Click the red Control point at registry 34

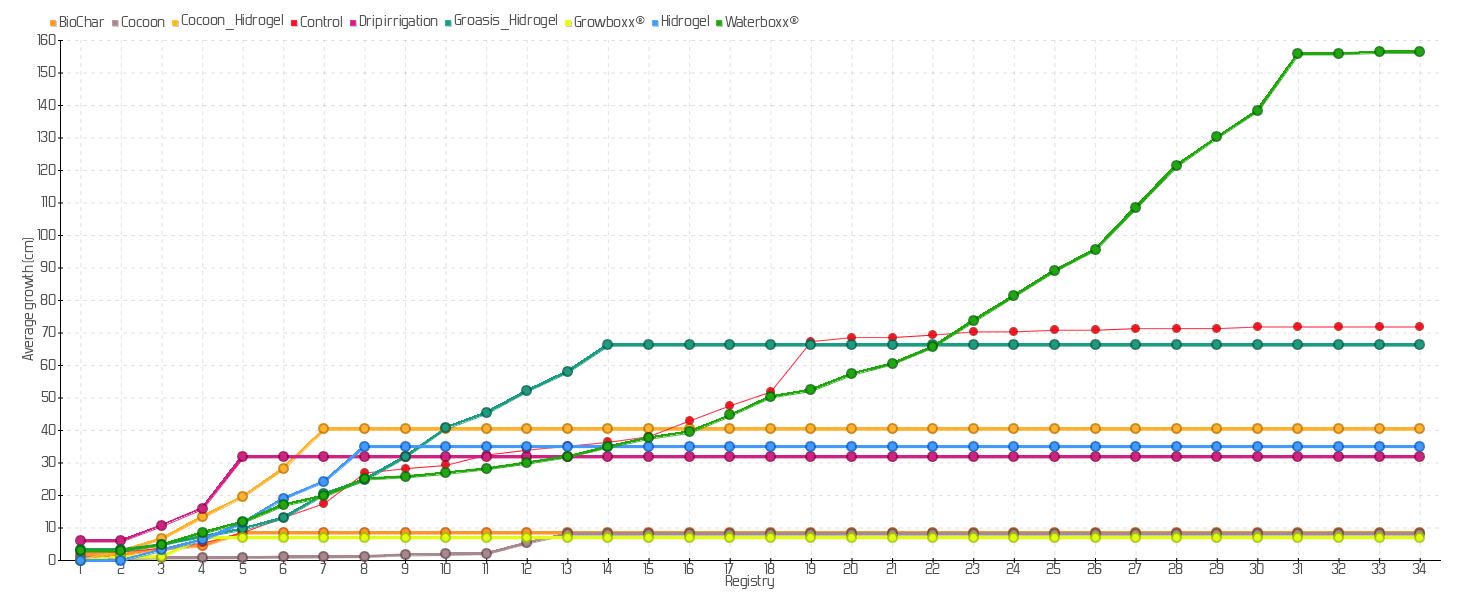(1419, 327)
